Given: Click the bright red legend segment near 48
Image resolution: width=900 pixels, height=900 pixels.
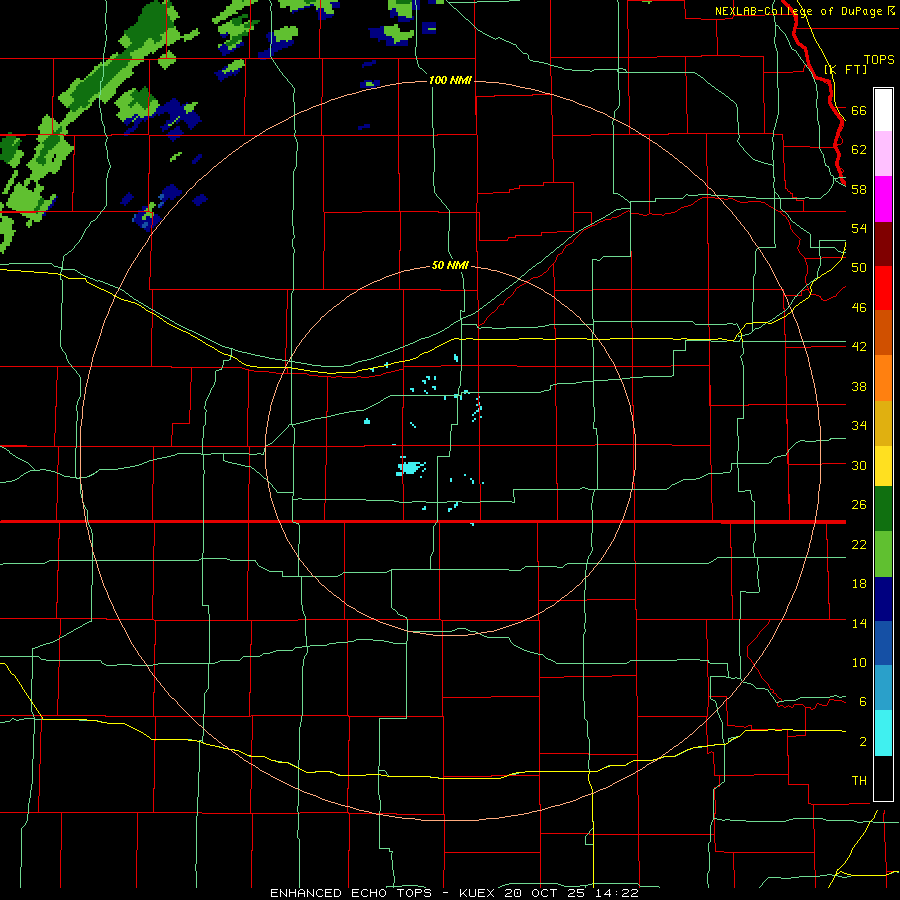Looking at the screenshot, I should [x=883, y=288].
